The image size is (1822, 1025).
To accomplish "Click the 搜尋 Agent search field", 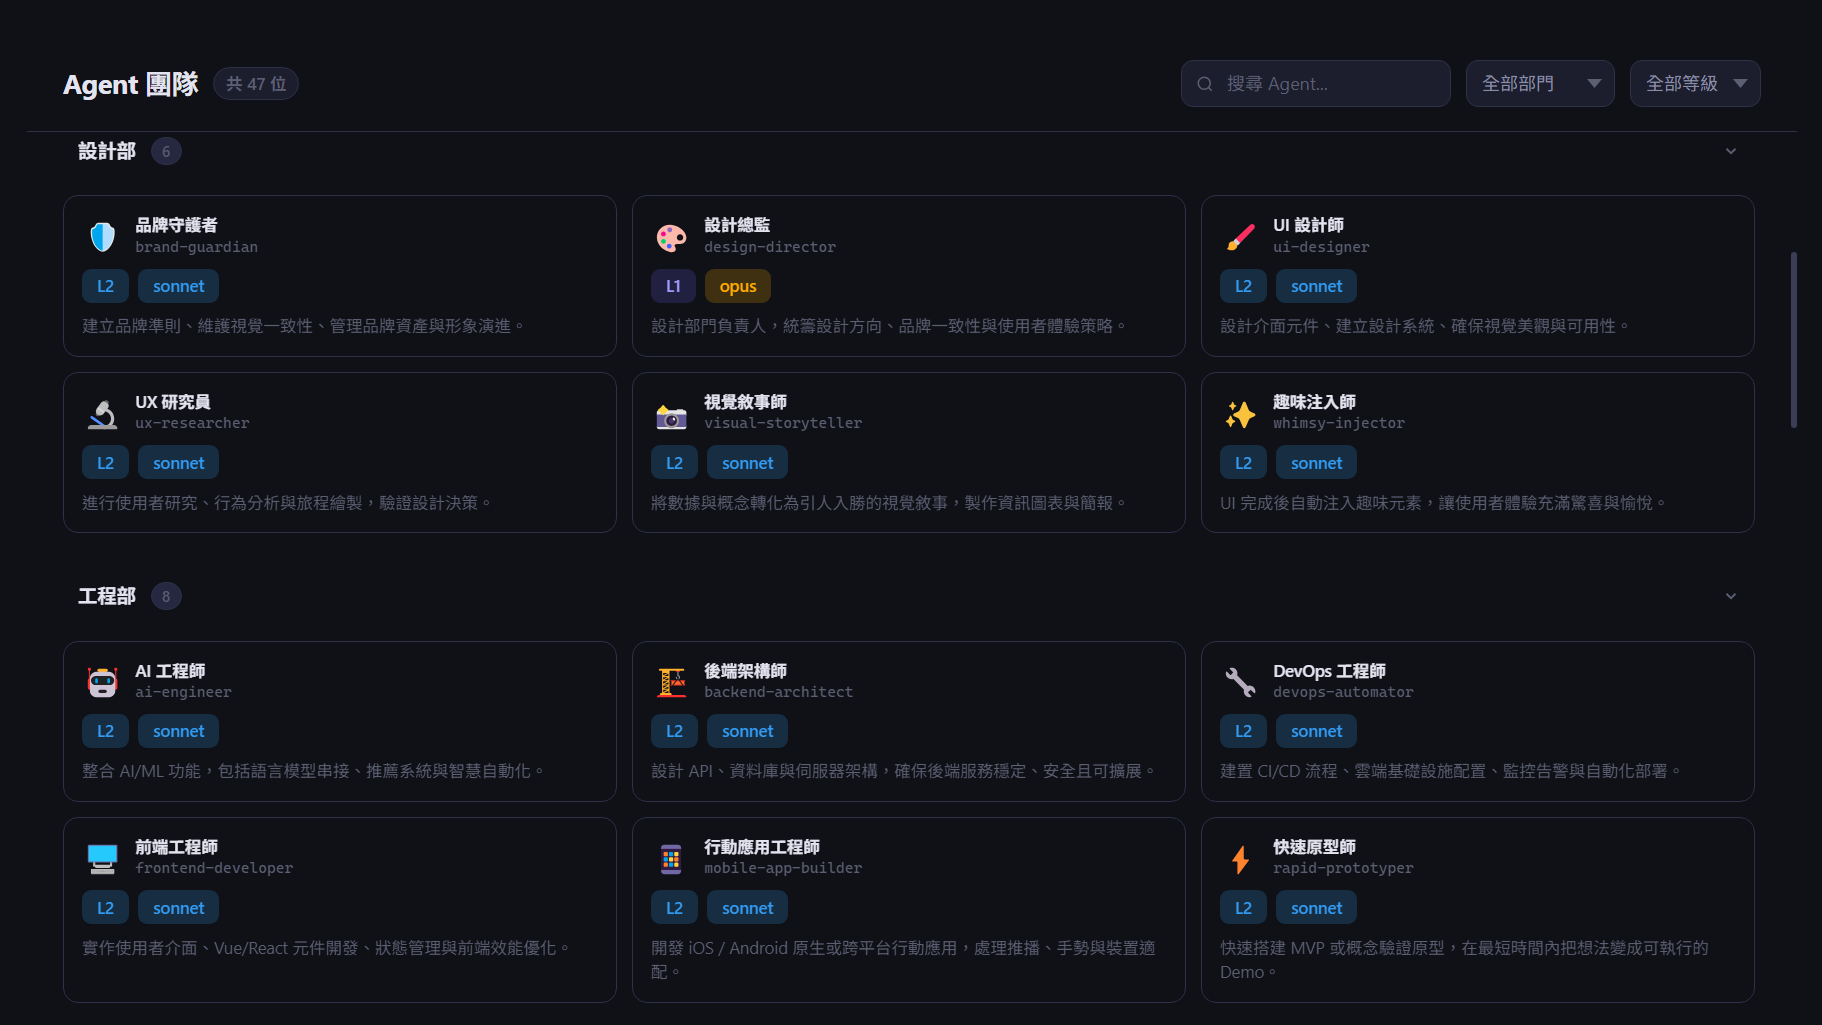I will point(1314,83).
